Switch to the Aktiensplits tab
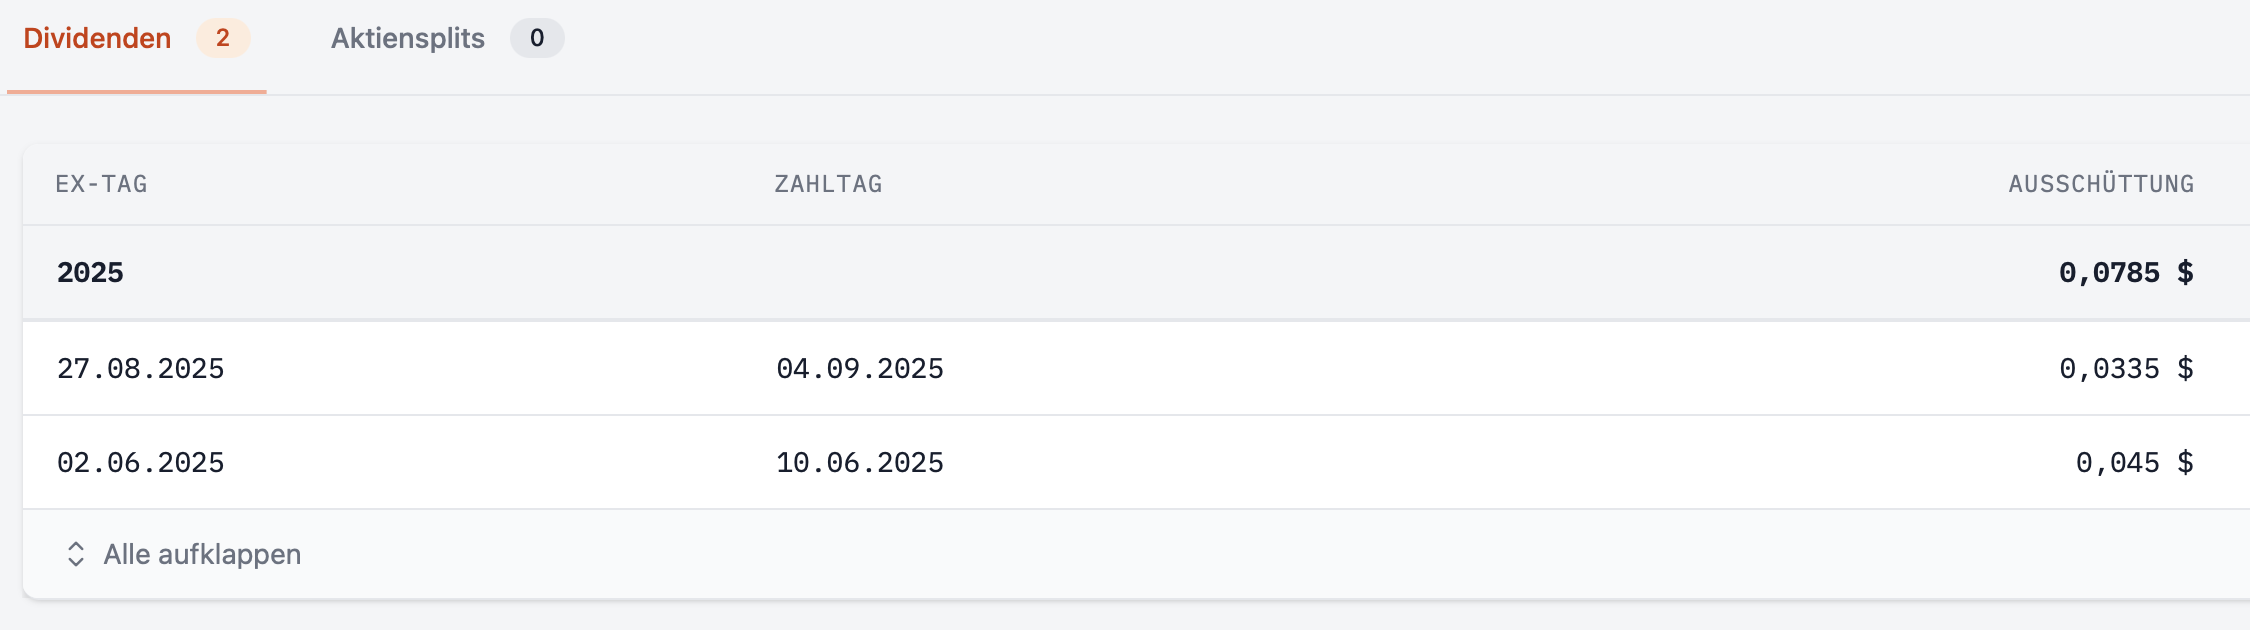Image resolution: width=2250 pixels, height=630 pixels. click(408, 39)
